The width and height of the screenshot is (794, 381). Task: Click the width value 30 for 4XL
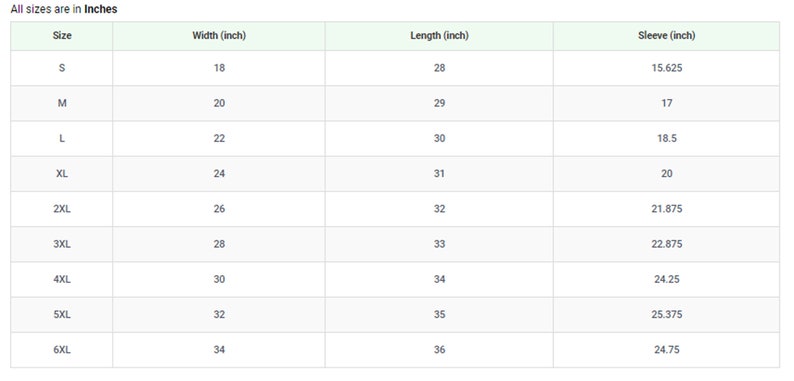pos(219,279)
